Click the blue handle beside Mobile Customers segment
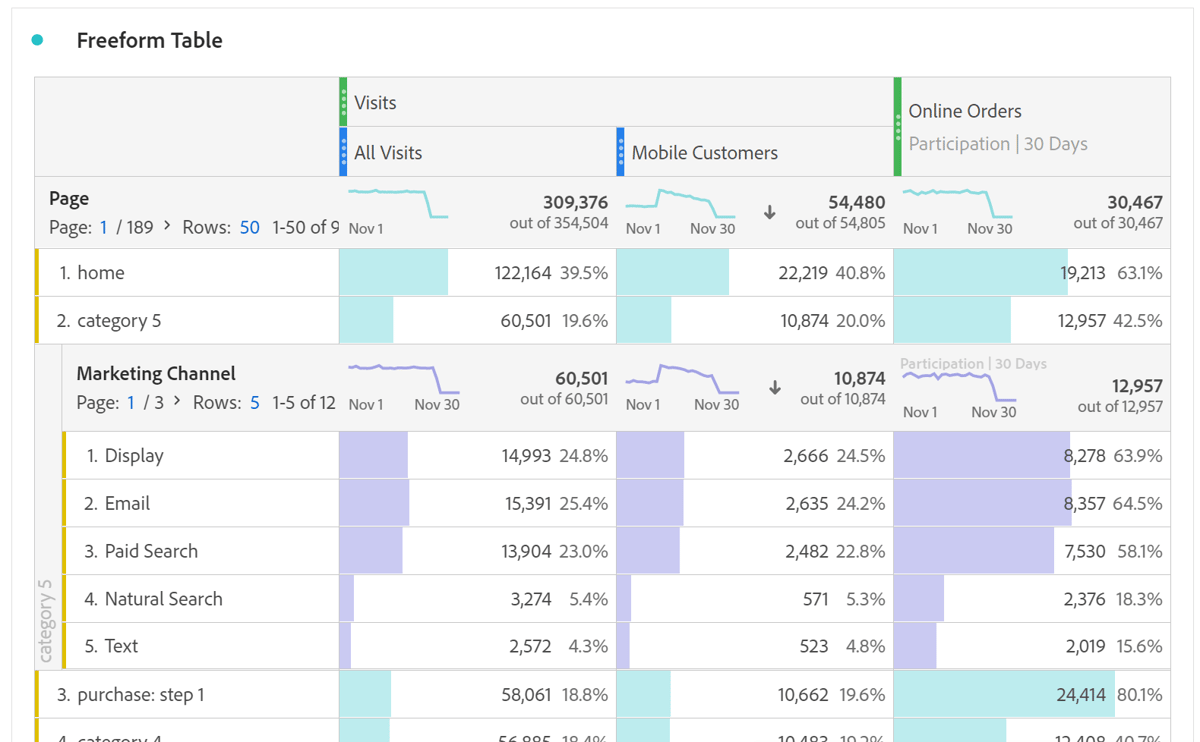 pos(620,152)
